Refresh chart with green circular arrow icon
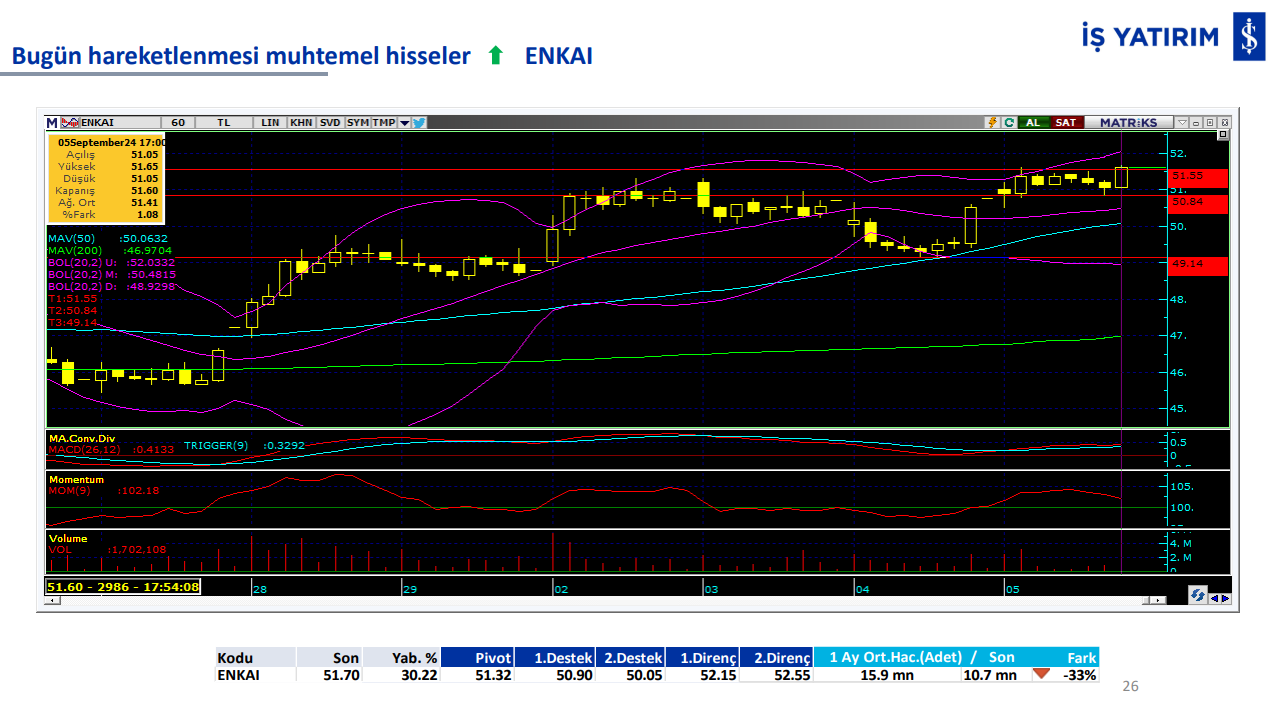The height and width of the screenshot is (706, 1271). pos(1009,122)
